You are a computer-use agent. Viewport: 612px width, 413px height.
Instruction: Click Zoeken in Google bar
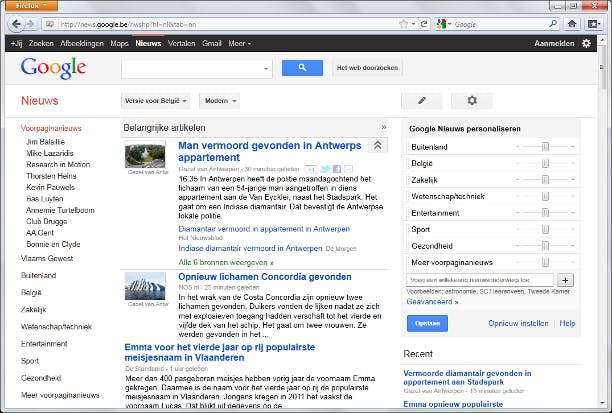click(41, 43)
